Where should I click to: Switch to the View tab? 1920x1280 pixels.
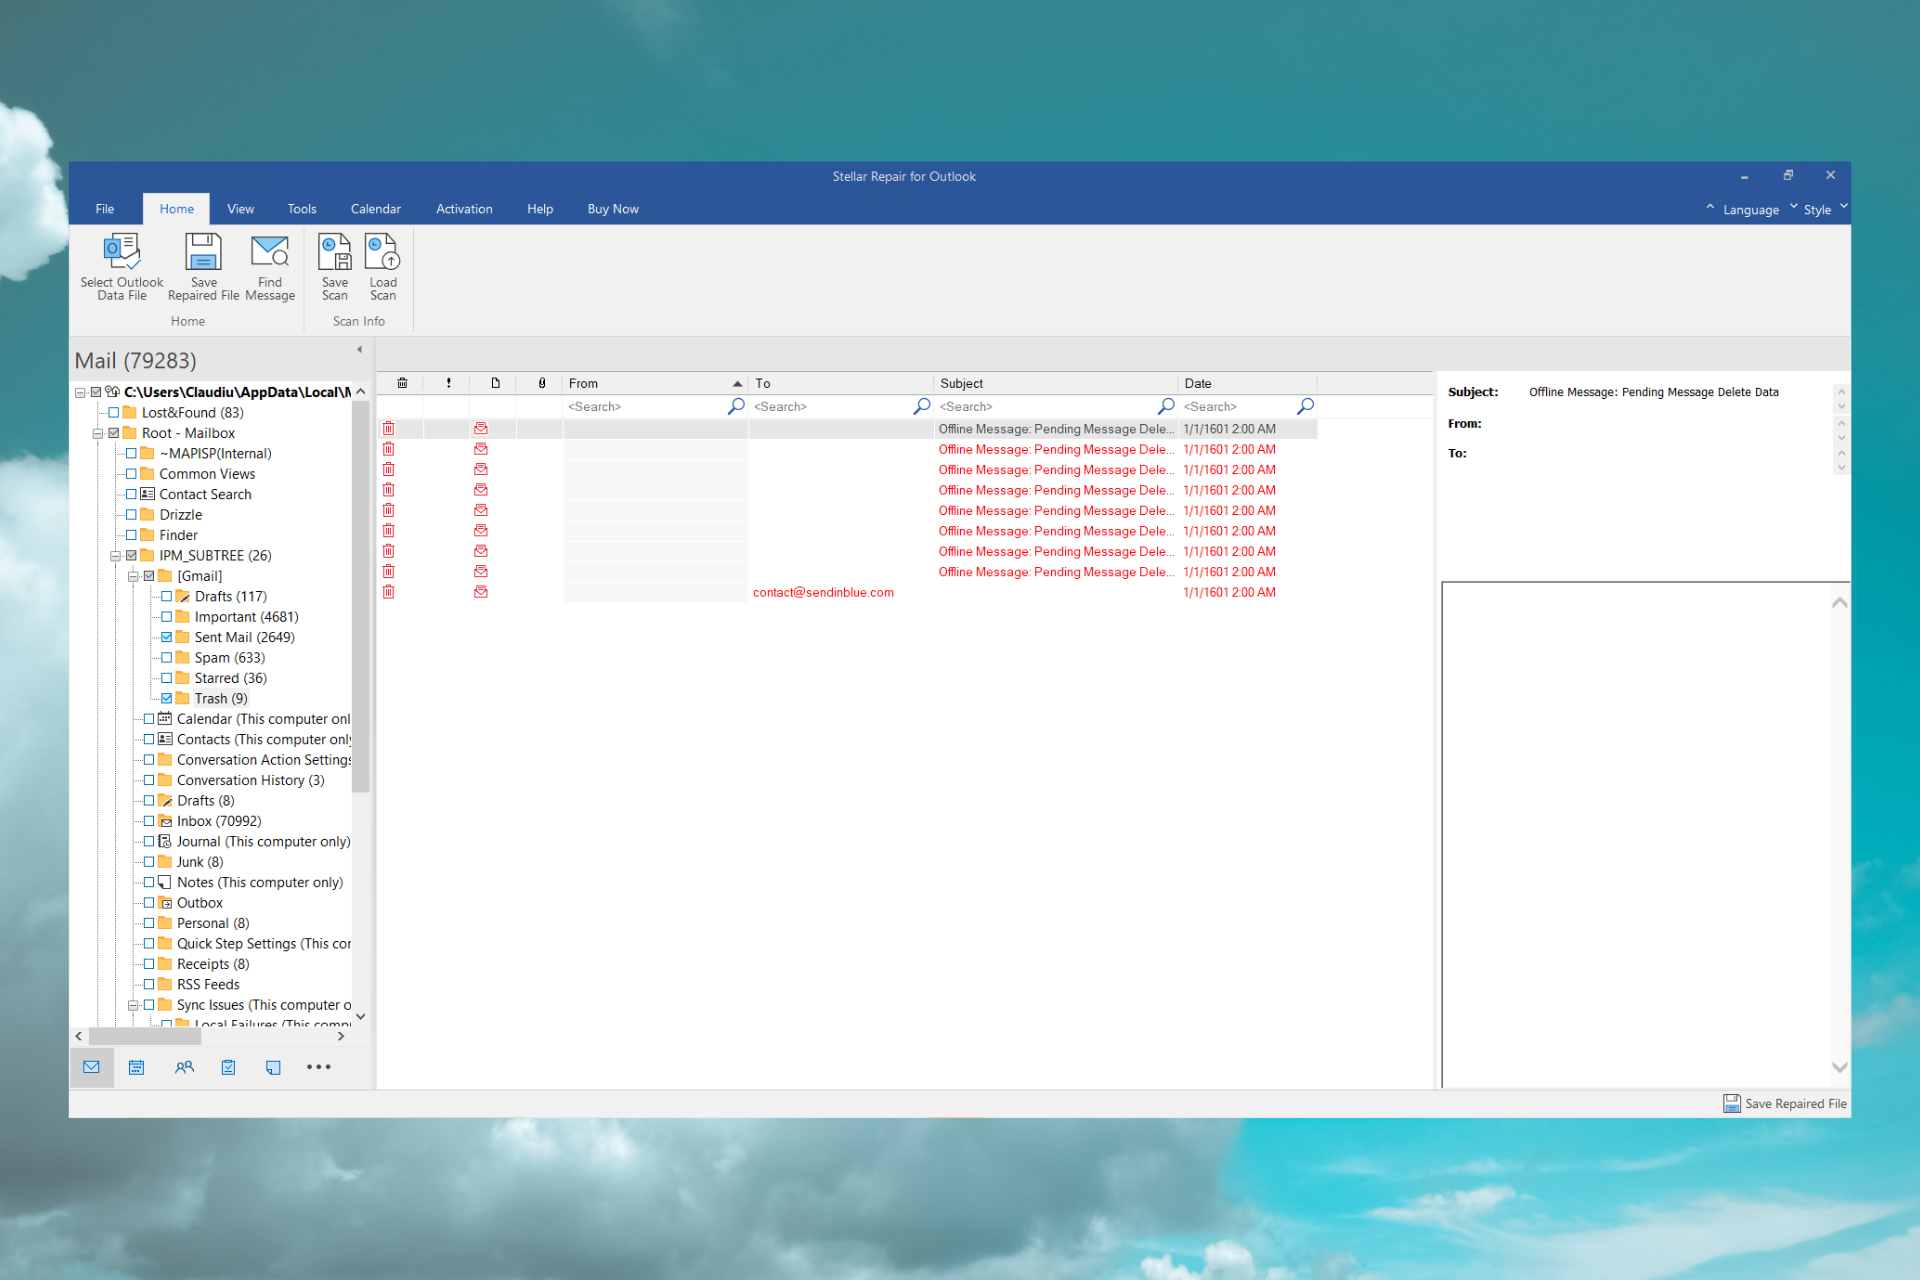pos(240,209)
